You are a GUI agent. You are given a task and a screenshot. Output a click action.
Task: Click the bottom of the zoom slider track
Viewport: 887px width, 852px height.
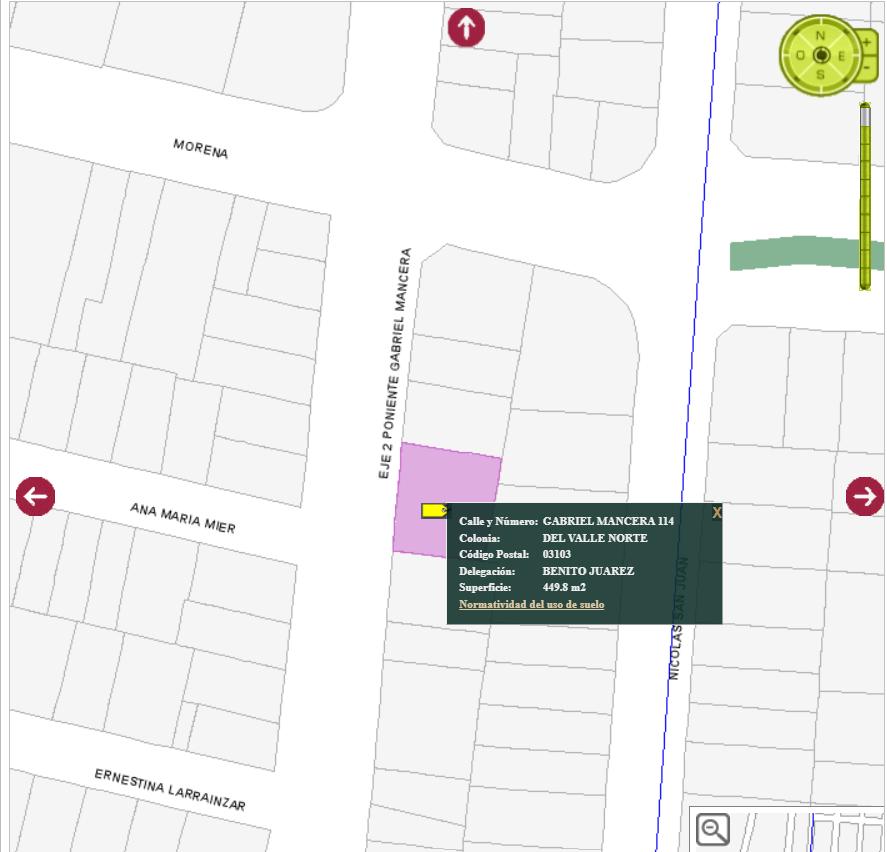point(865,283)
